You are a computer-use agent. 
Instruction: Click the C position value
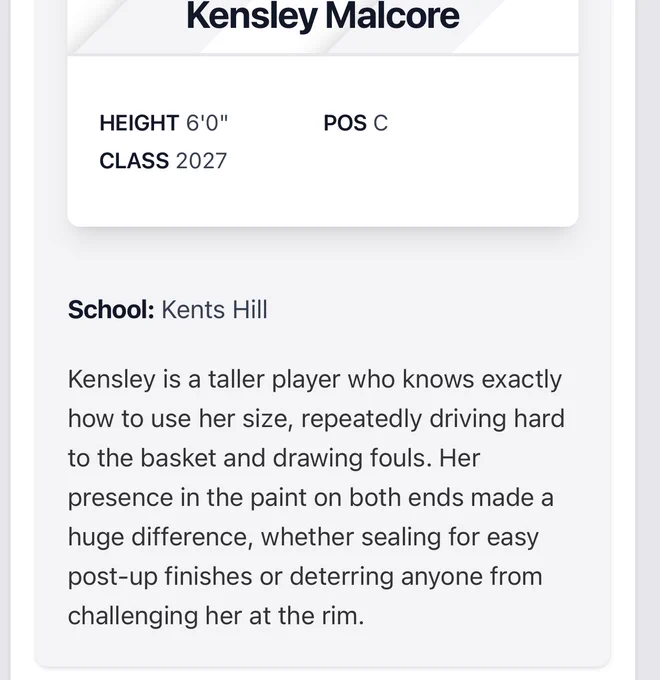point(380,123)
